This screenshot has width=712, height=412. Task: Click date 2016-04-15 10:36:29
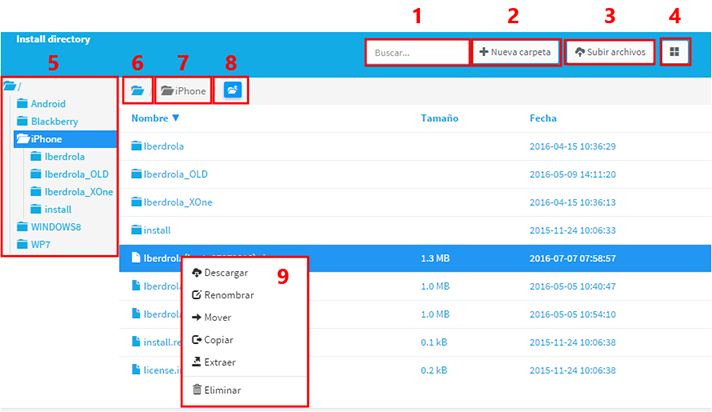[x=573, y=146]
